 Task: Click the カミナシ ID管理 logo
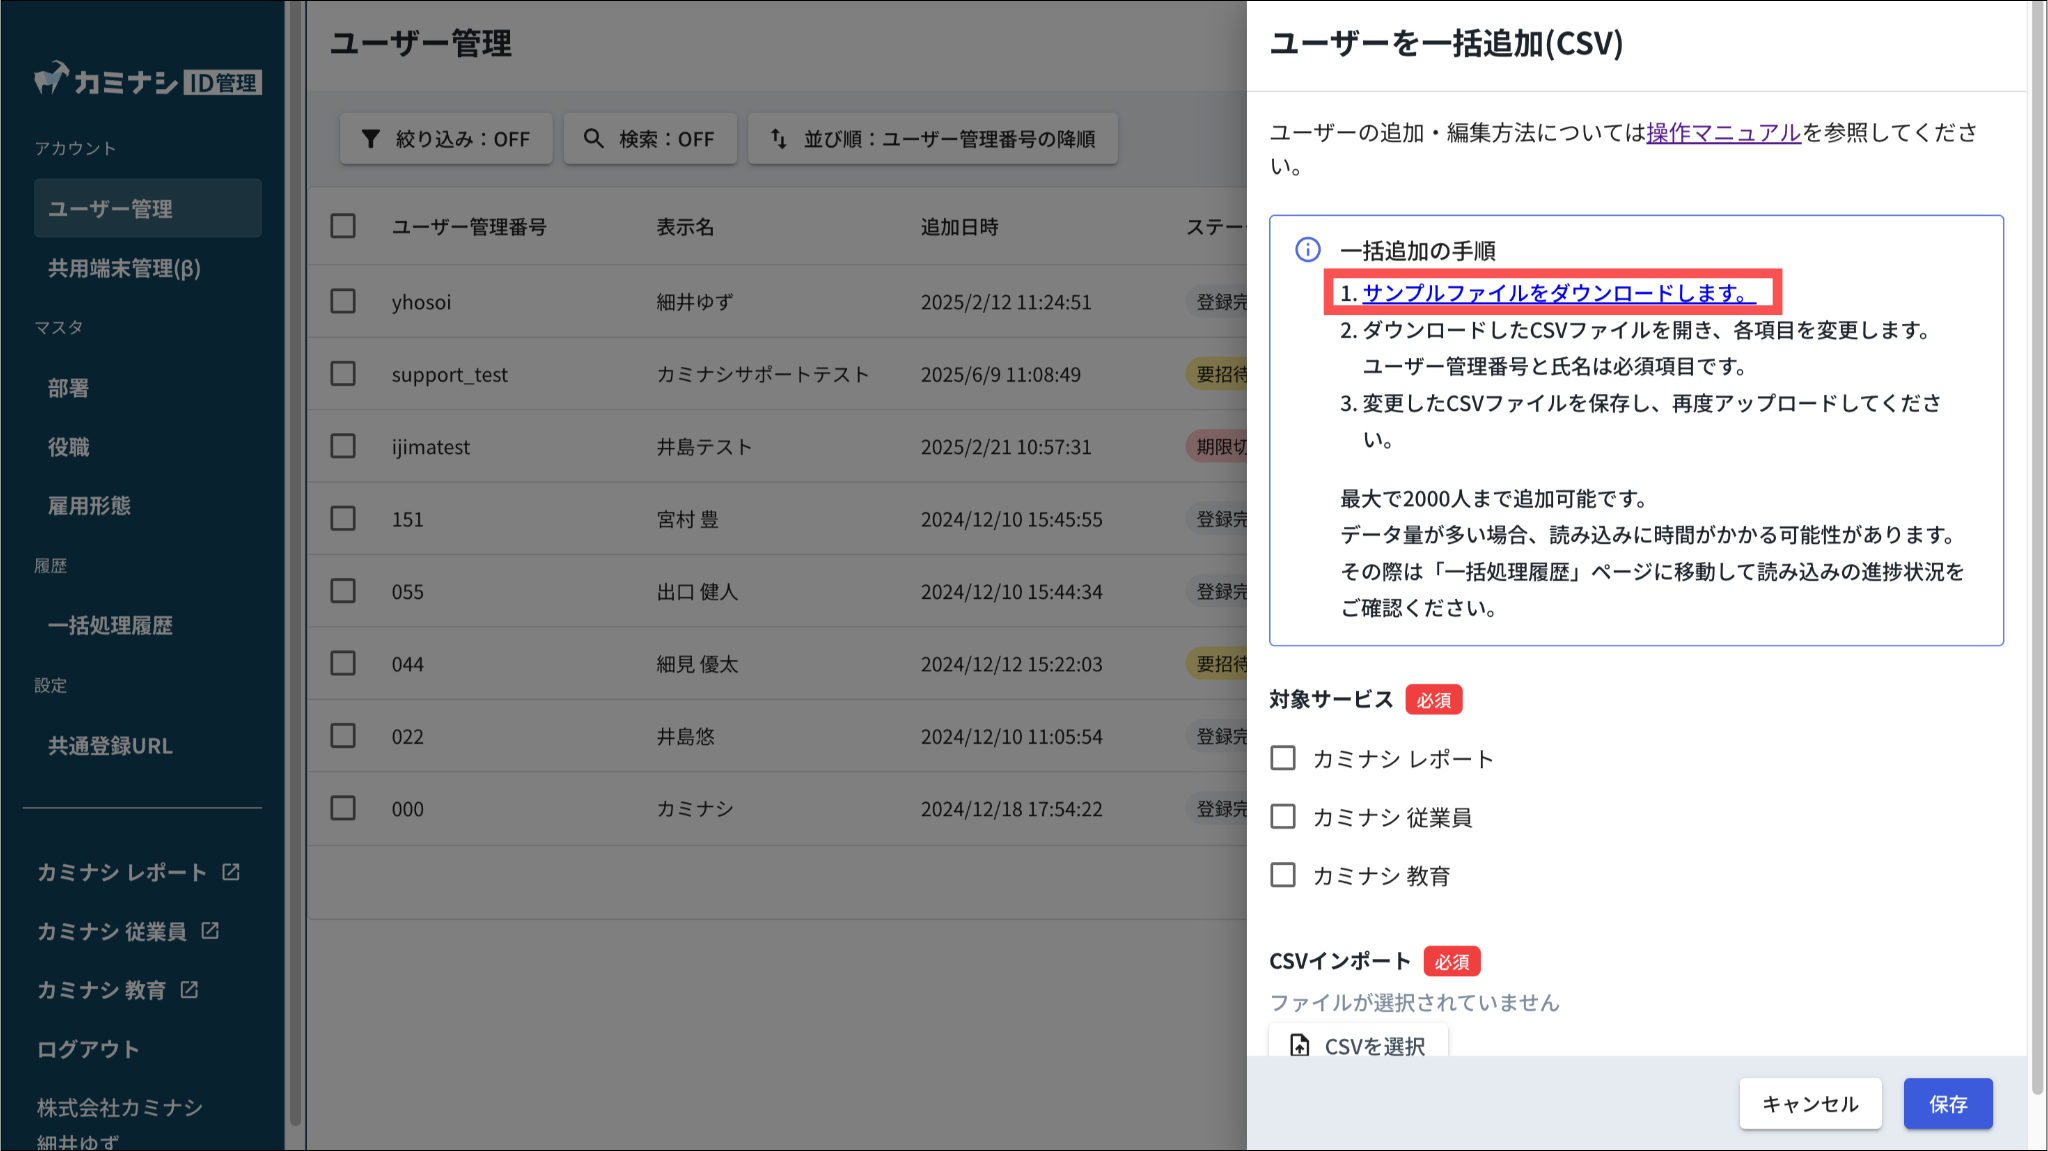click(x=148, y=80)
